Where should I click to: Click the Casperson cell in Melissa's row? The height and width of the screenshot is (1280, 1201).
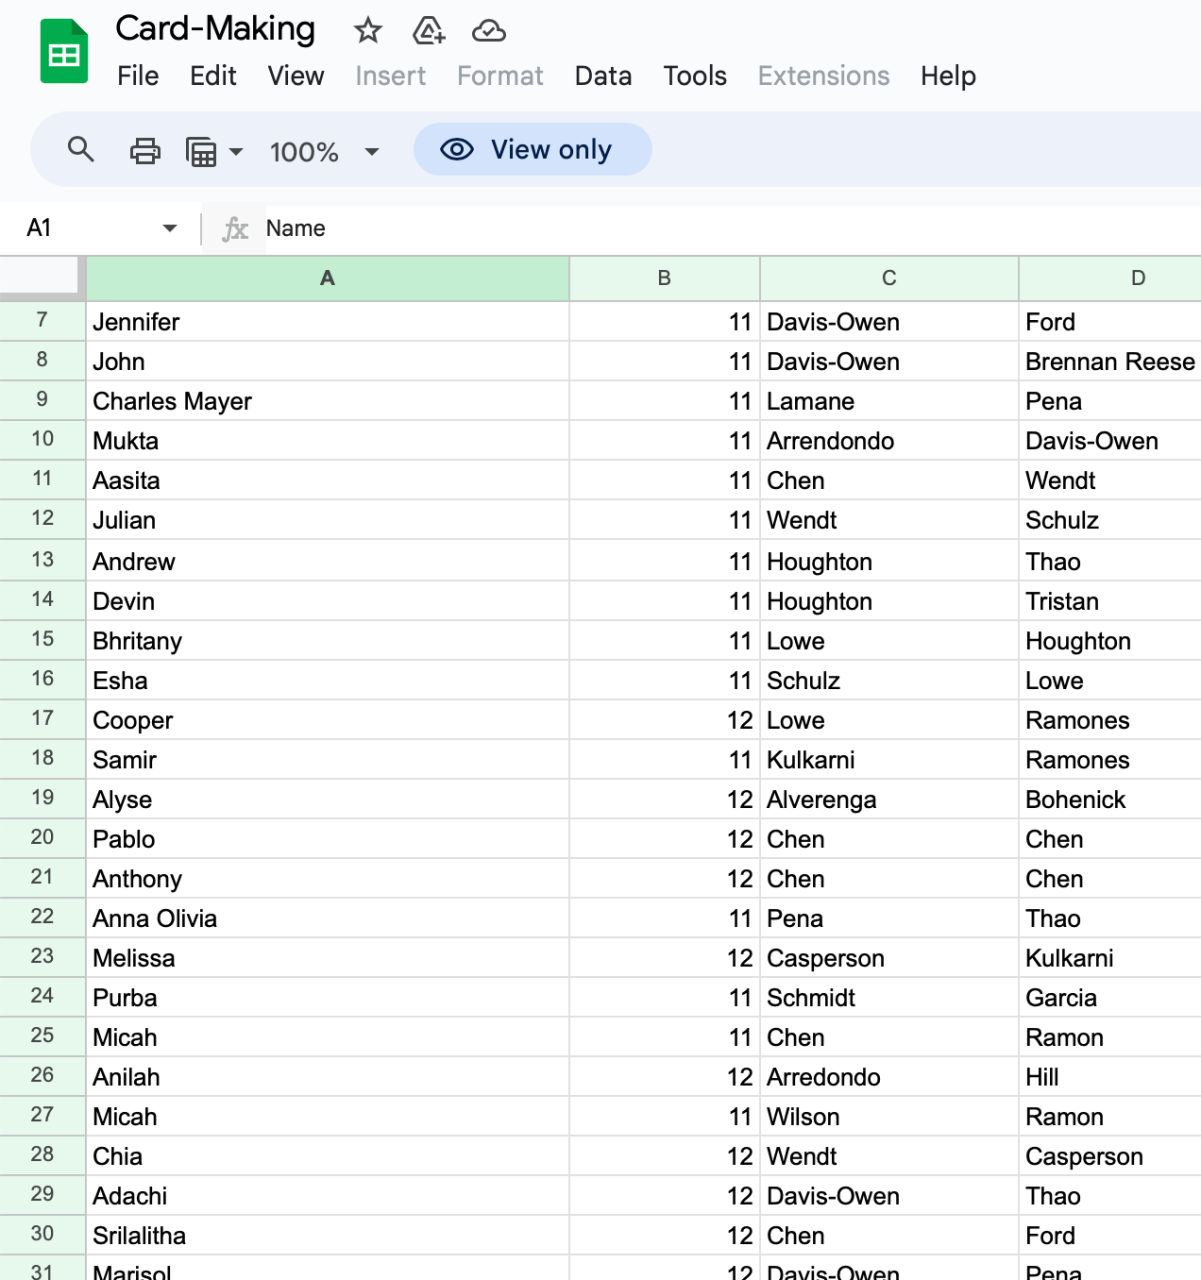[x=889, y=958]
